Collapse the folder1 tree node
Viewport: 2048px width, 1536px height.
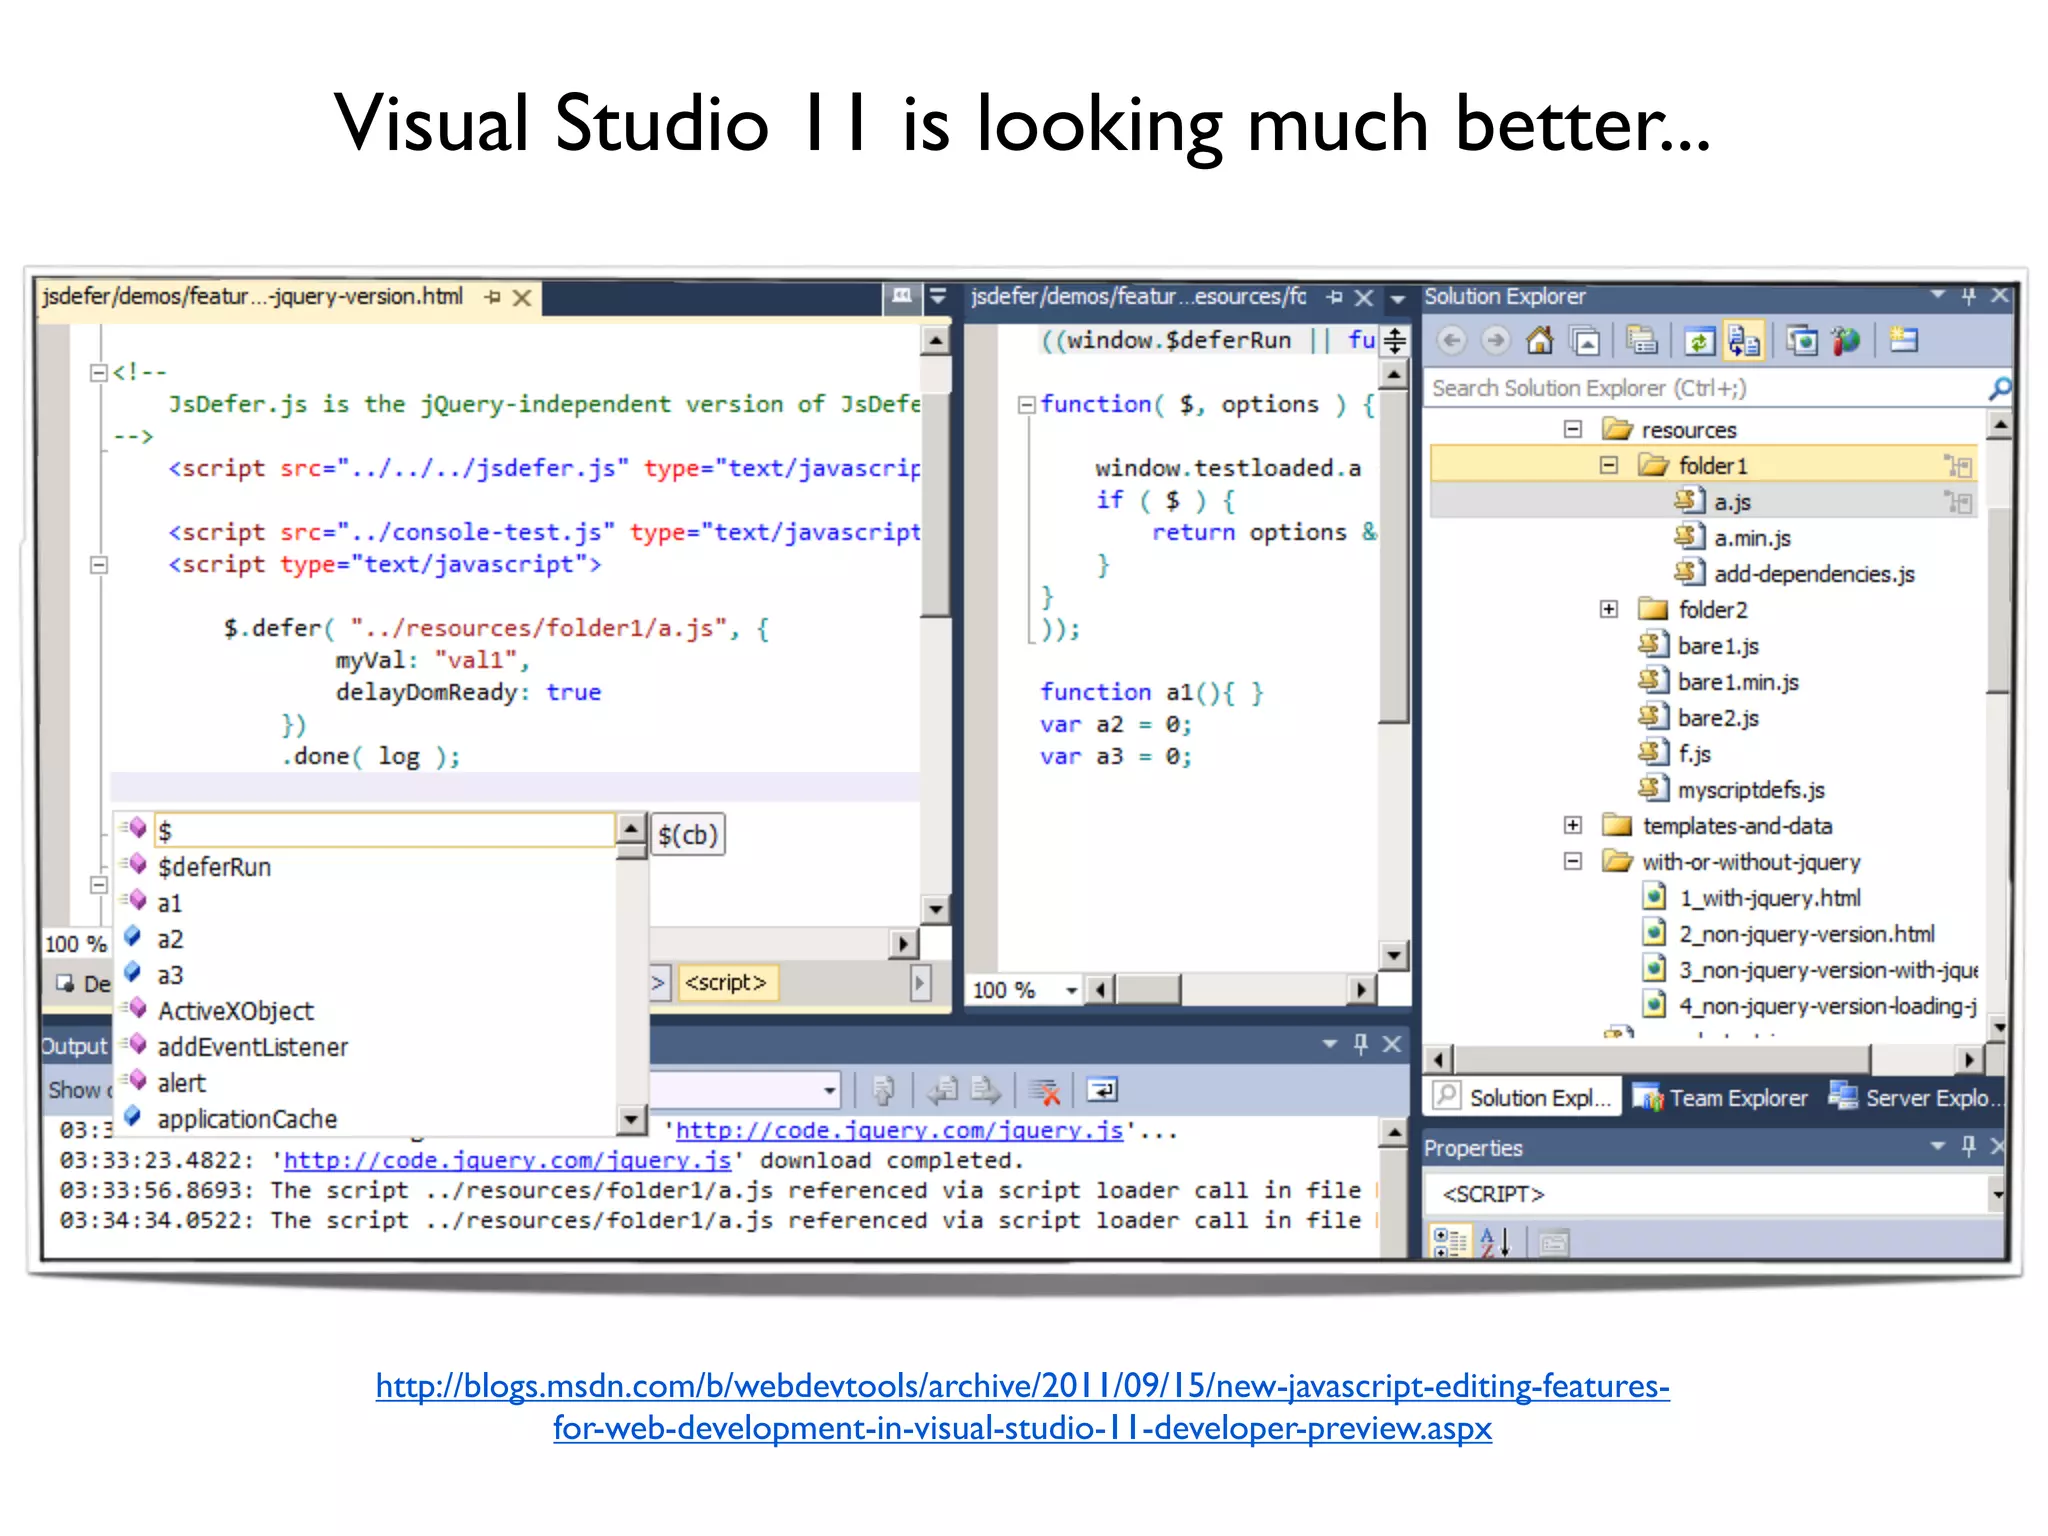click(x=1609, y=465)
